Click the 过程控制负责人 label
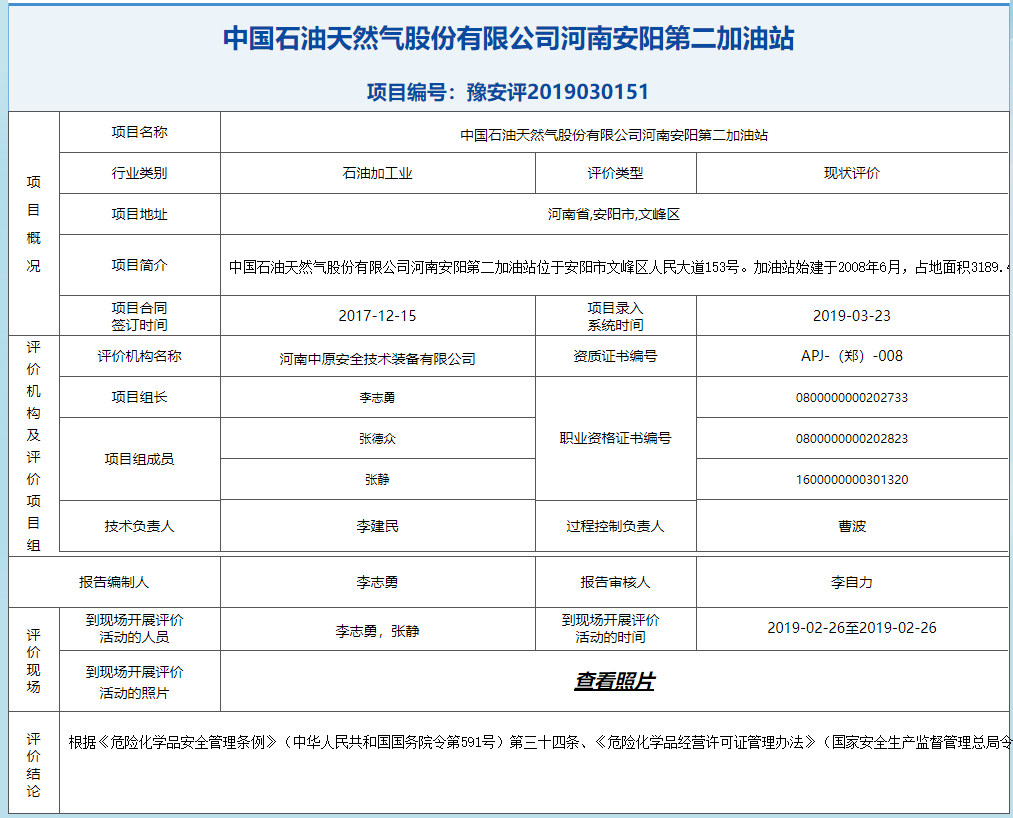 615,526
